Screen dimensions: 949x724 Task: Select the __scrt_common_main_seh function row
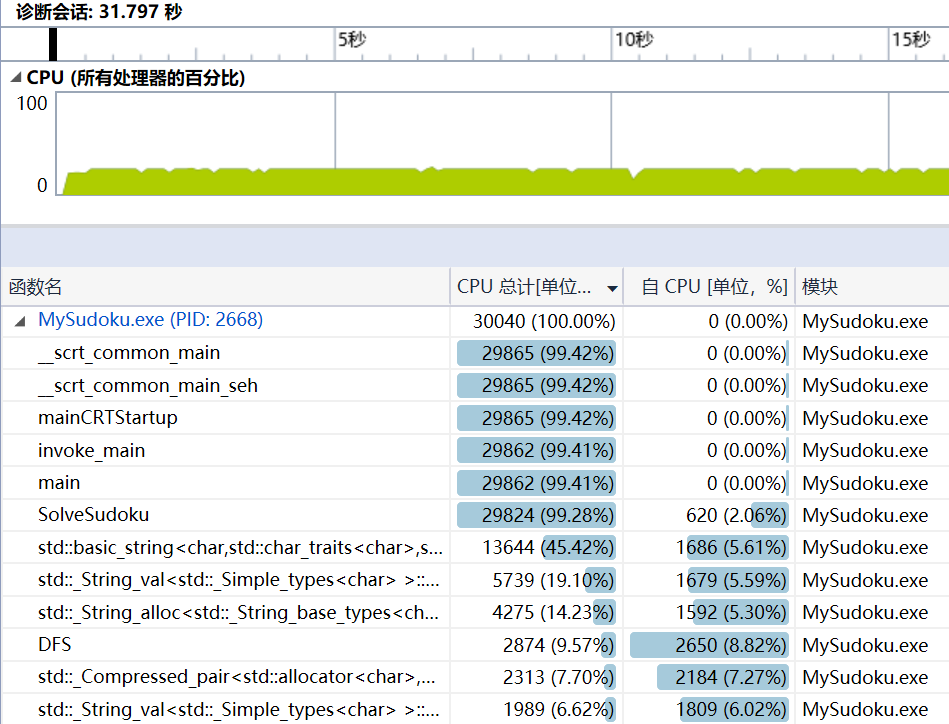(148, 385)
